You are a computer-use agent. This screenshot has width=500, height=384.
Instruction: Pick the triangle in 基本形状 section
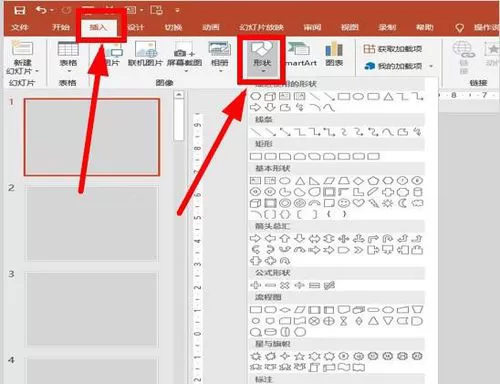(x=300, y=181)
